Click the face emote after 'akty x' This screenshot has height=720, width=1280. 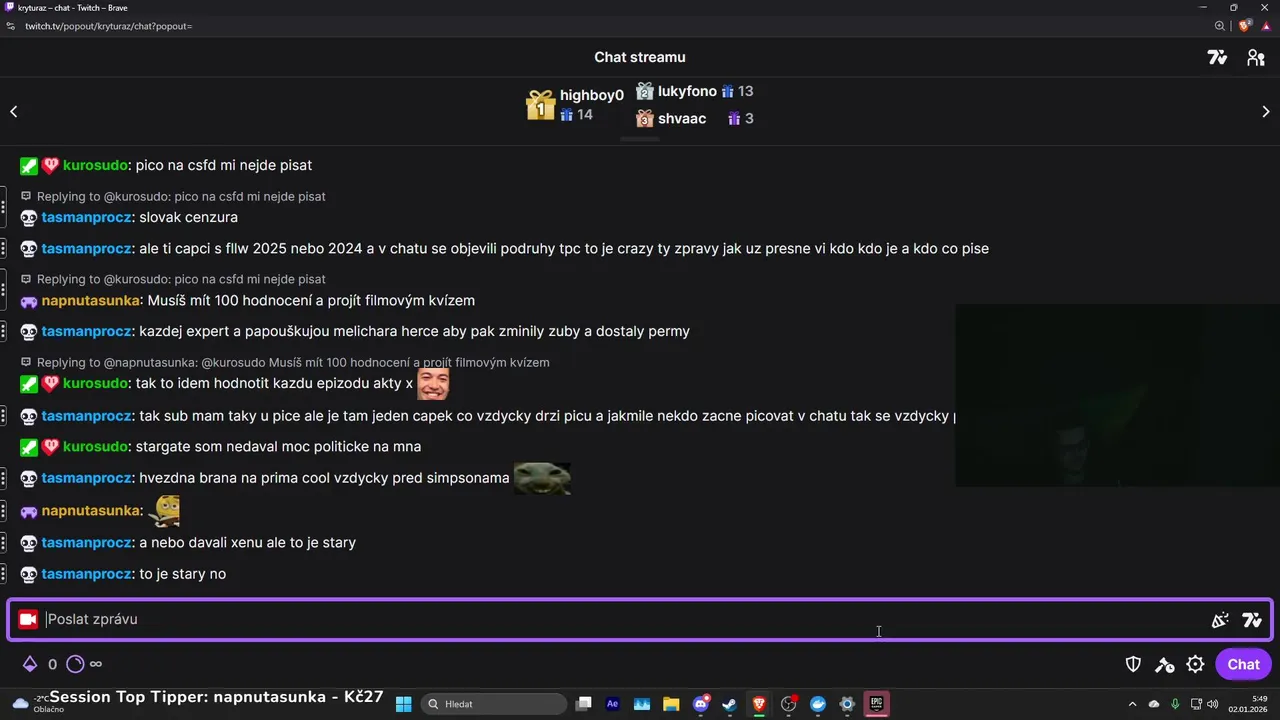(433, 383)
